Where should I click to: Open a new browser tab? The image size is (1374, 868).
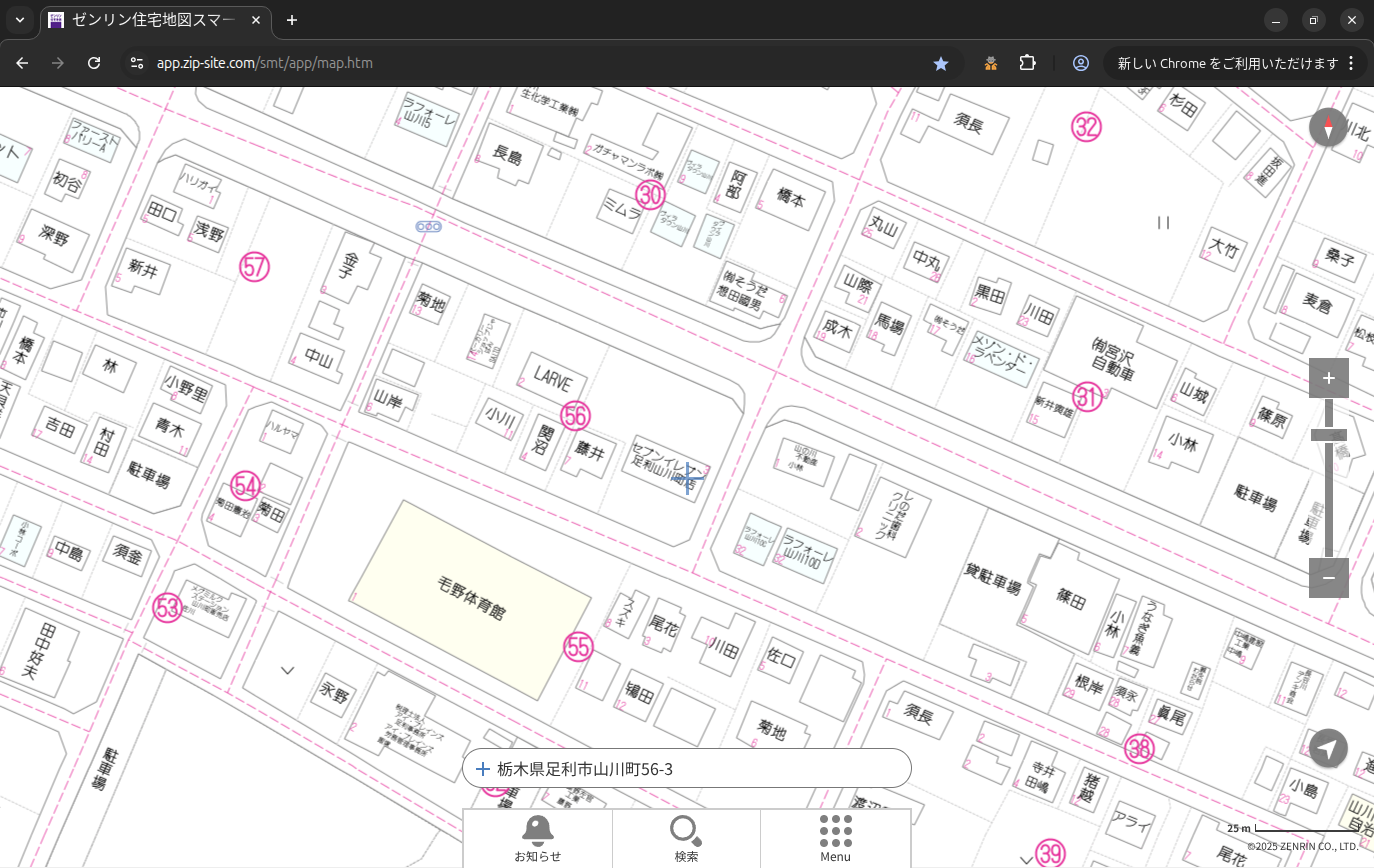[291, 20]
